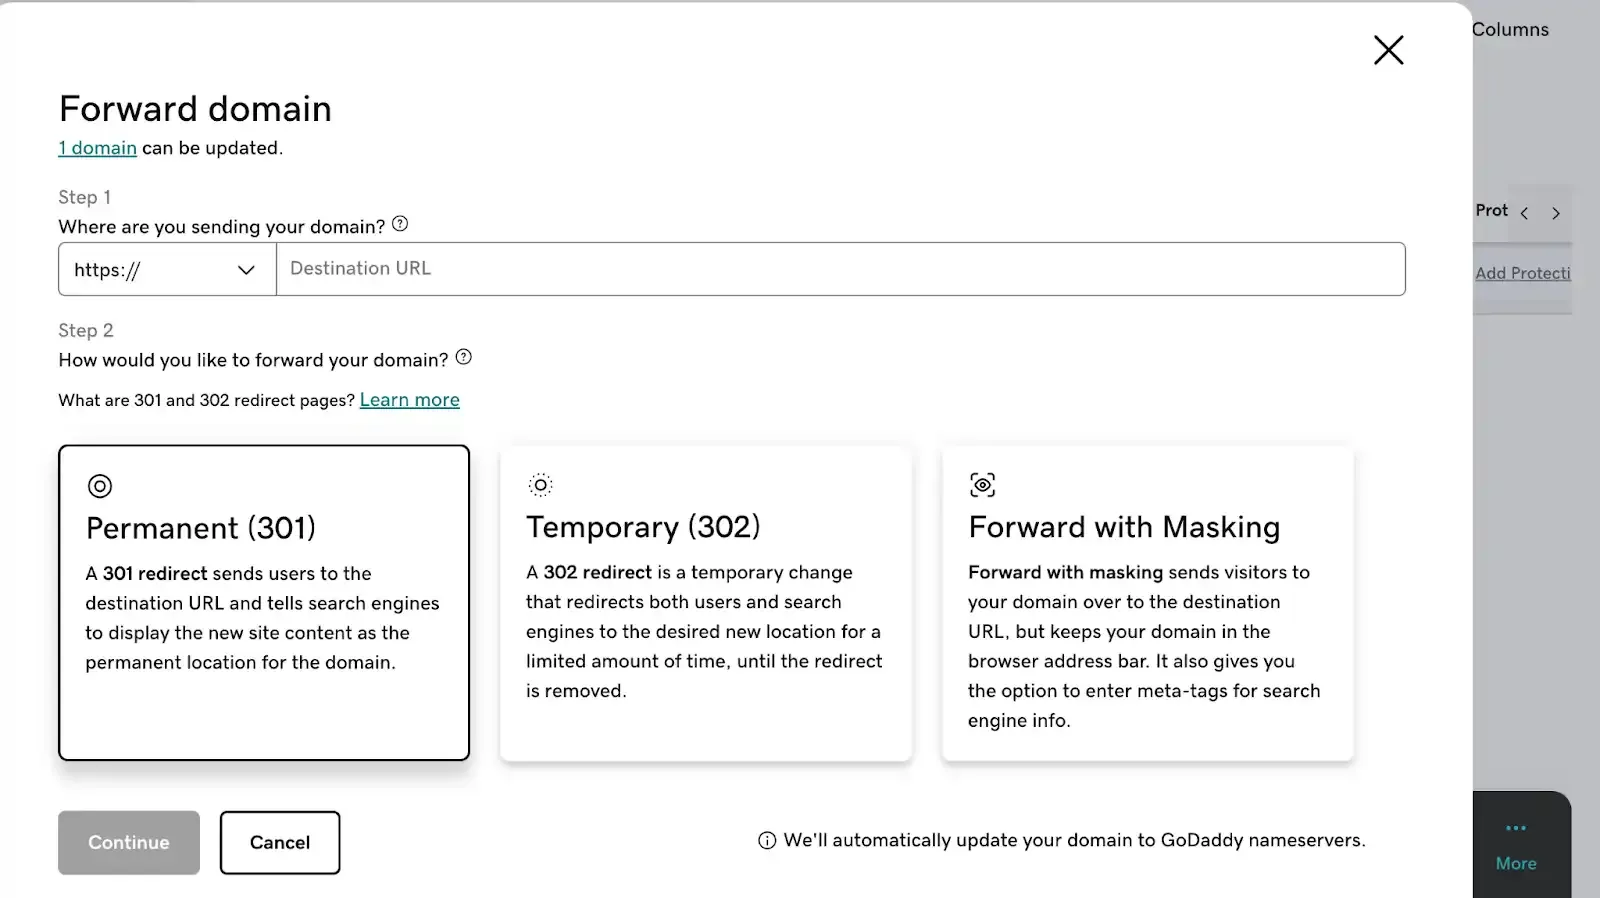Viewport: 1600px width, 898px height.
Task: Click the Cancel button
Action: tap(279, 842)
